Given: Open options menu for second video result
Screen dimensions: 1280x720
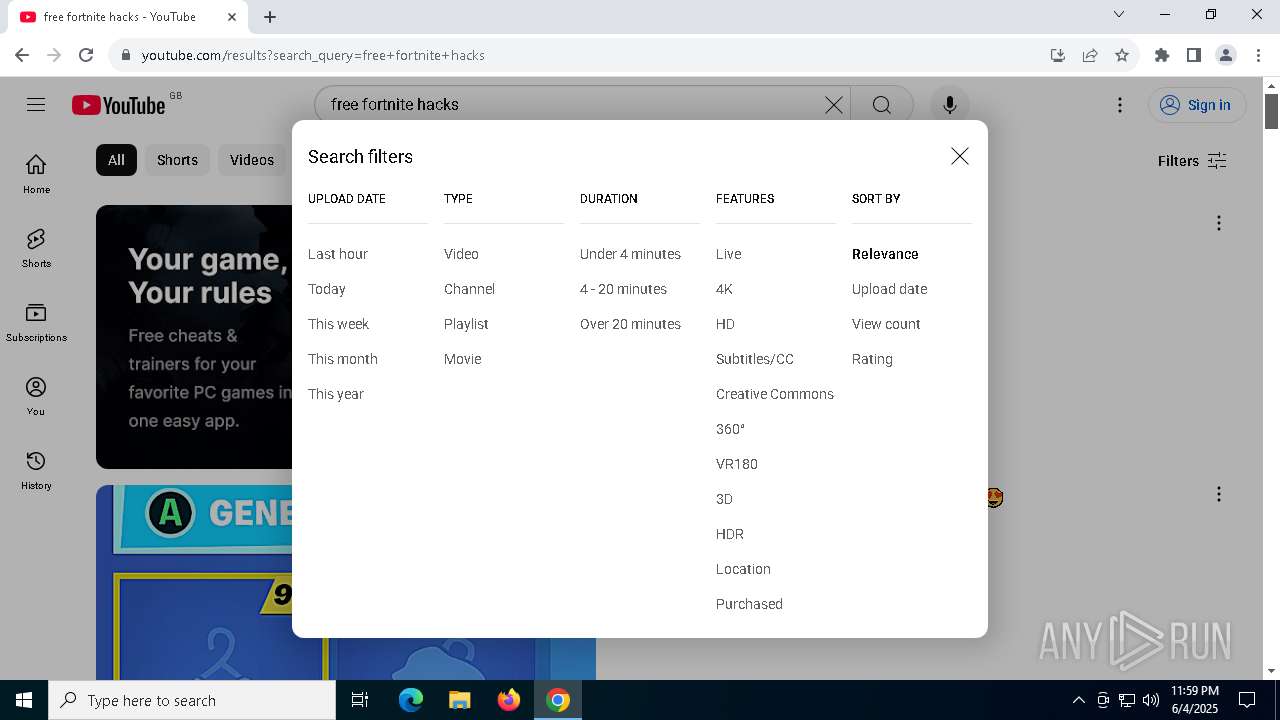Looking at the screenshot, I should 1218,494.
